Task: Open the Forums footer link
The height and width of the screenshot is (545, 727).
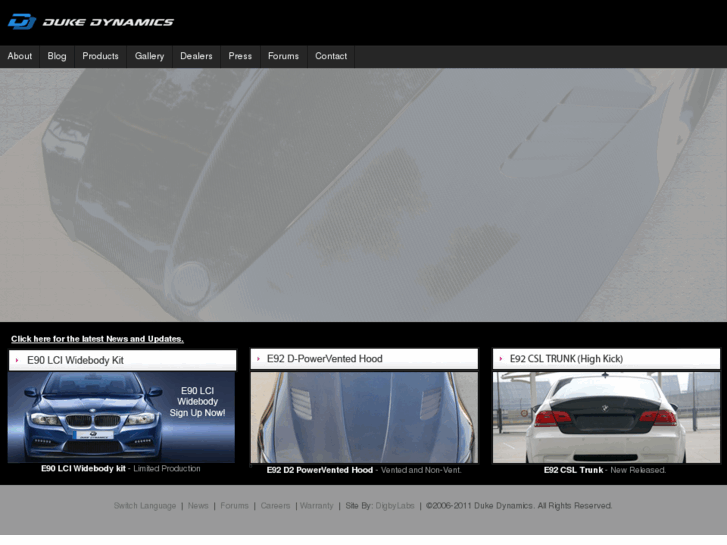Action: [234, 506]
